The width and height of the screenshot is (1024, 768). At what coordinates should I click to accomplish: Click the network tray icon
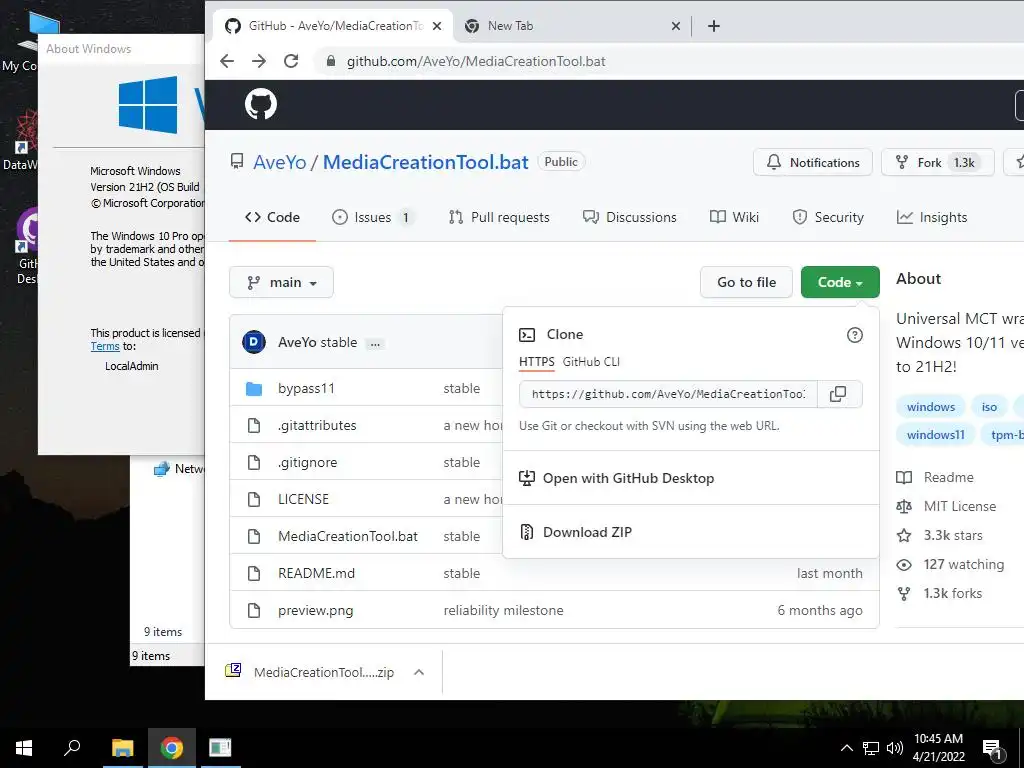pos(871,748)
